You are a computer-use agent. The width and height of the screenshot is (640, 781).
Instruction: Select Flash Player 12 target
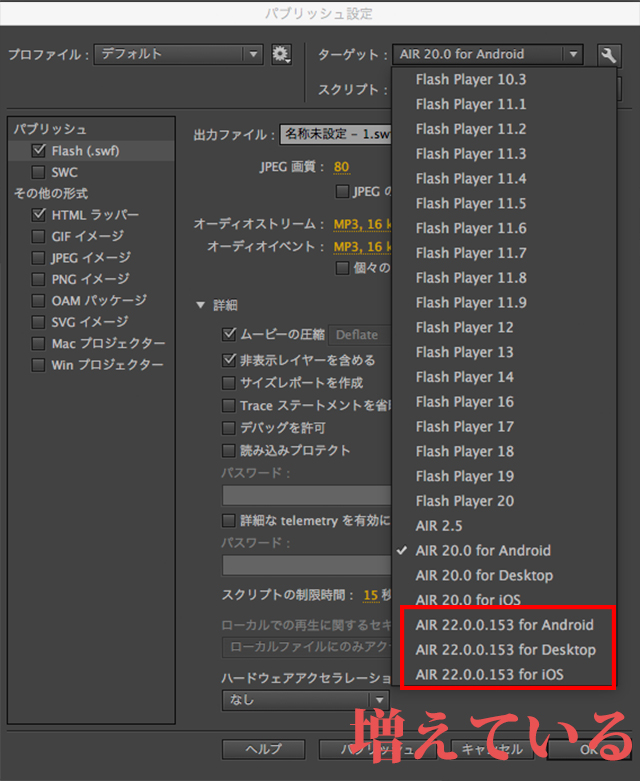click(504, 328)
